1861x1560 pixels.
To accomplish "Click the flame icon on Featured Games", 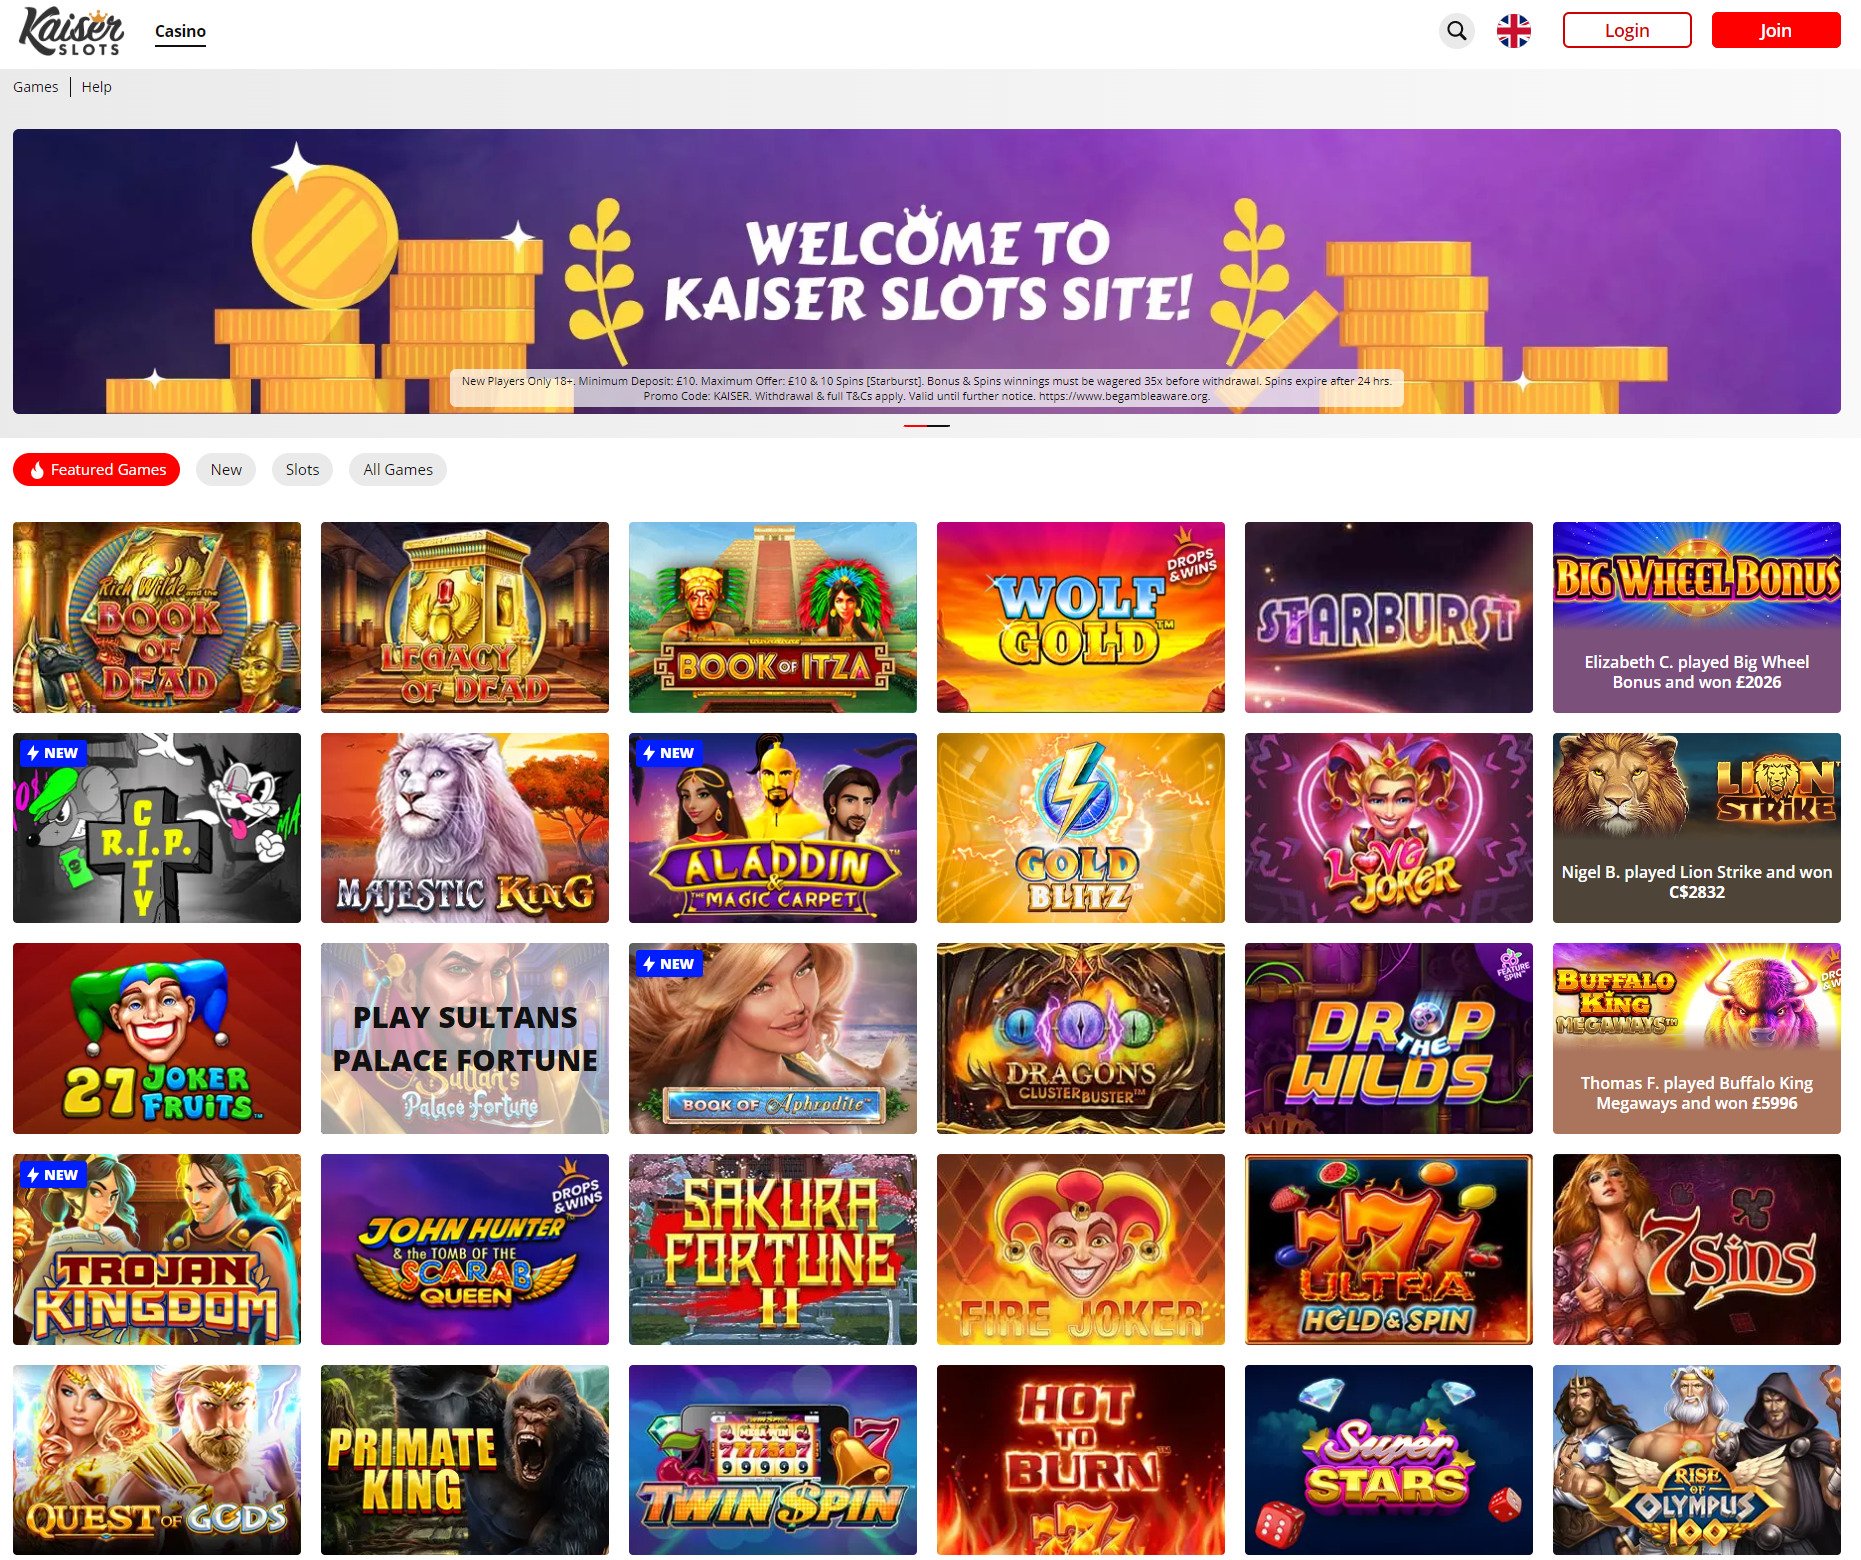I will pyautogui.click(x=37, y=470).
